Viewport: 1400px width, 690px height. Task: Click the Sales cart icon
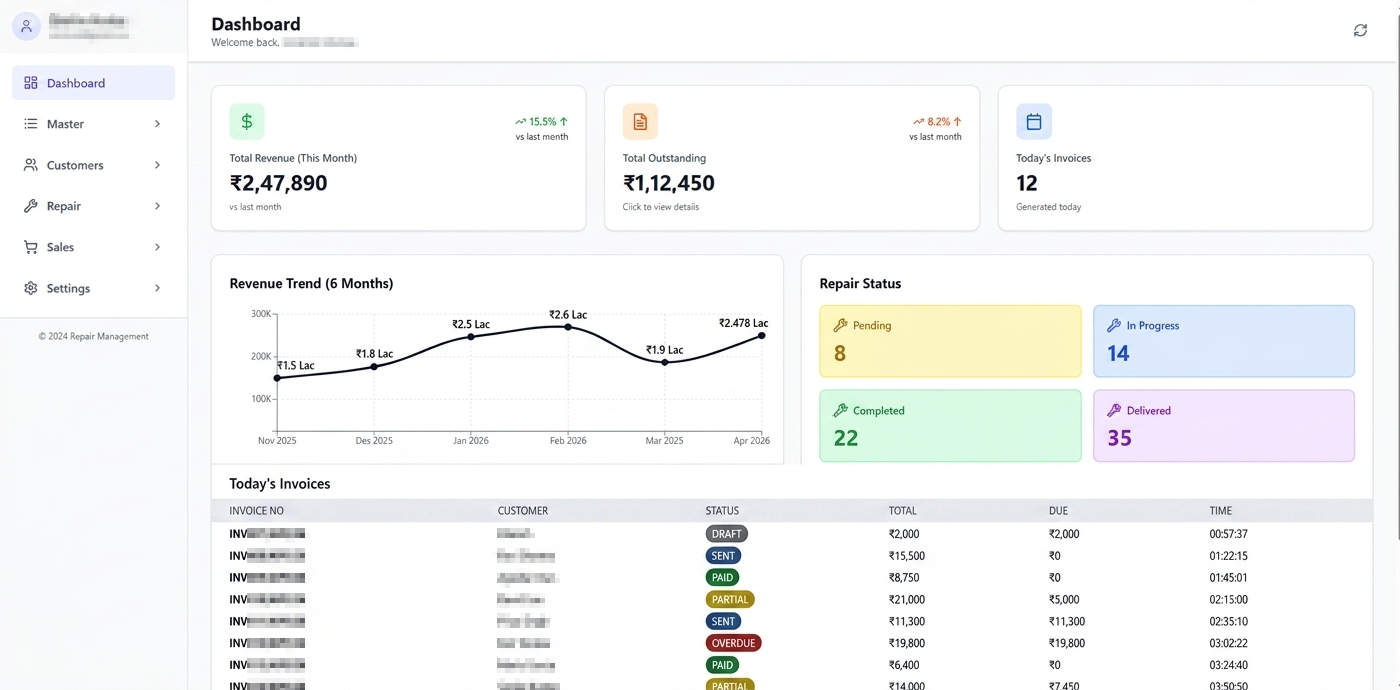[x=31, y=247]
